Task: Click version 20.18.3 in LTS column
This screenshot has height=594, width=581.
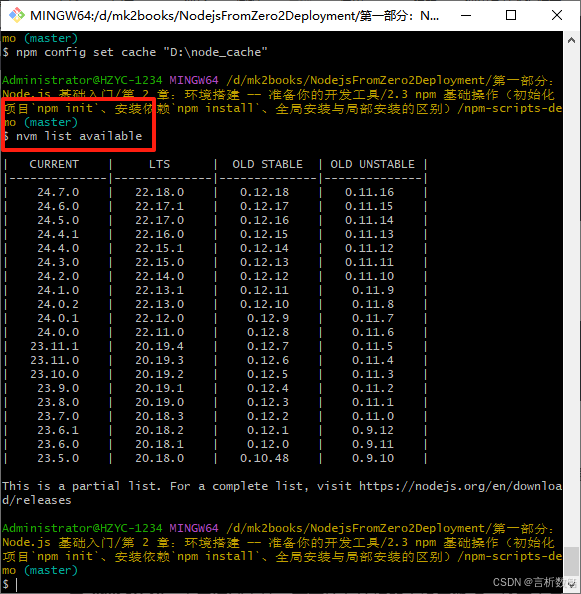Action: pyautogui.click(x=159, y=416)
